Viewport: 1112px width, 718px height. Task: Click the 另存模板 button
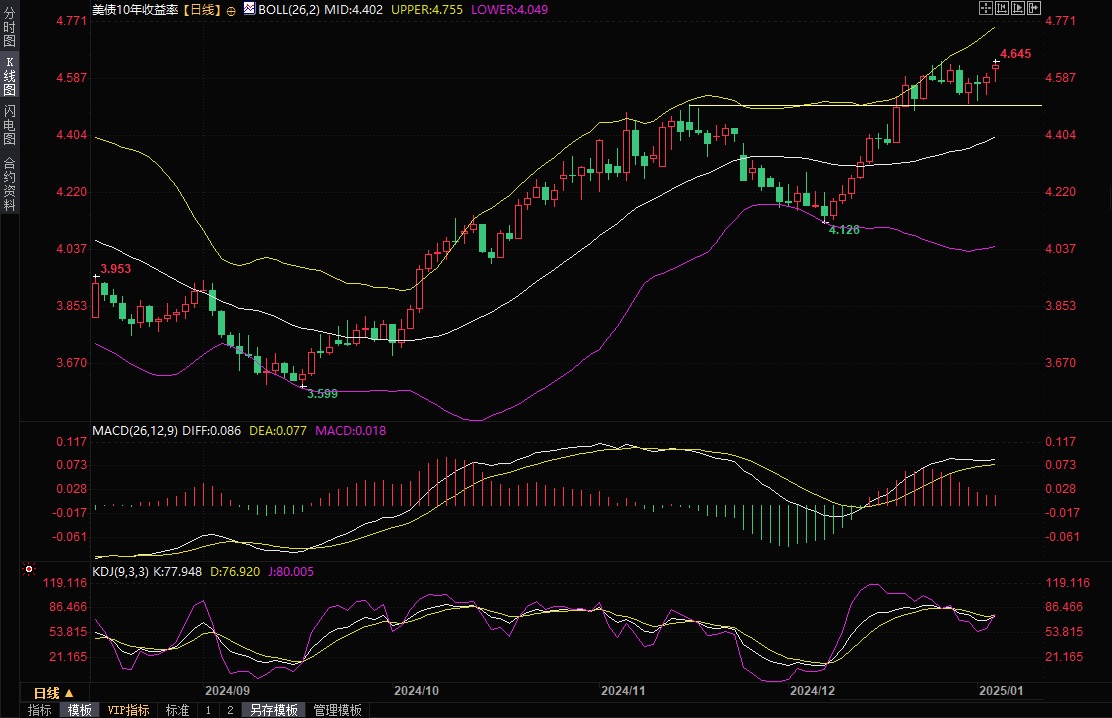coord(274,710)
